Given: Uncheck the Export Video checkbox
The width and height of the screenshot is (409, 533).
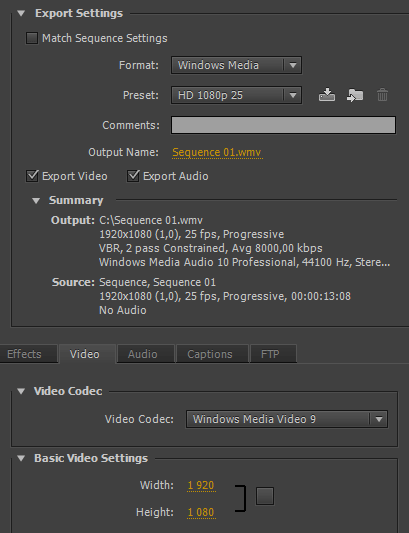Looking at the screenshot, I should pos(32,176).
